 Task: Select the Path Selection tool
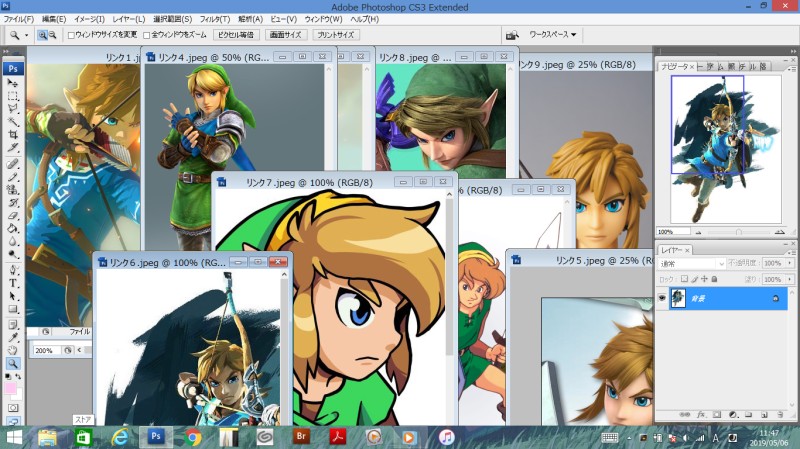point(13,296)
